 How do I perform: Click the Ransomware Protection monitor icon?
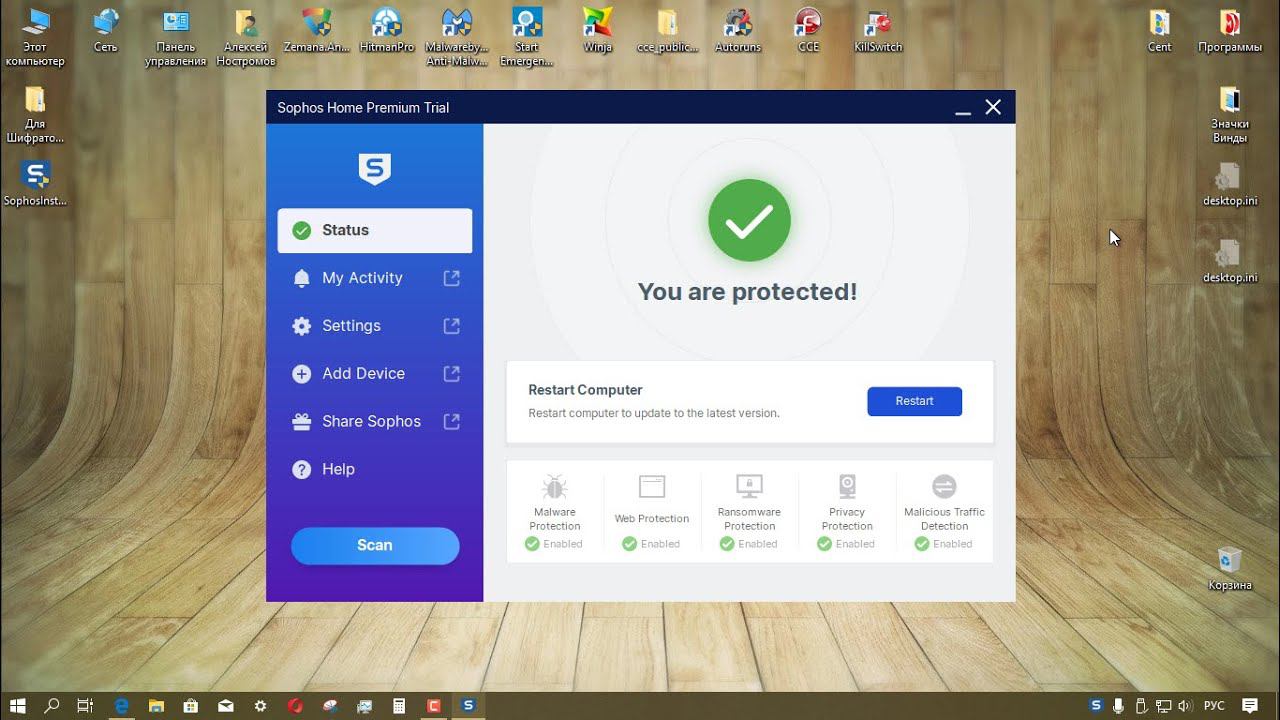749,487
